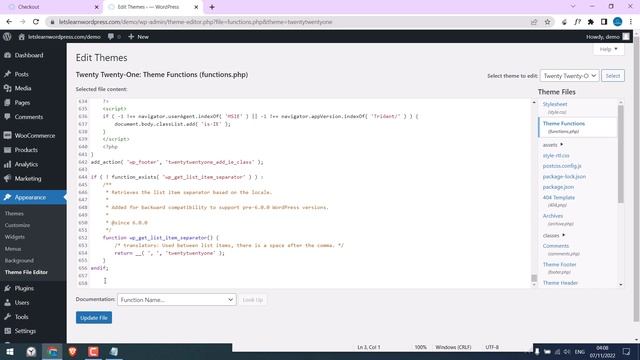The height and width of the screenshot is (360, 640).
Task: Expand the assets folder
Action: point(553,145)
